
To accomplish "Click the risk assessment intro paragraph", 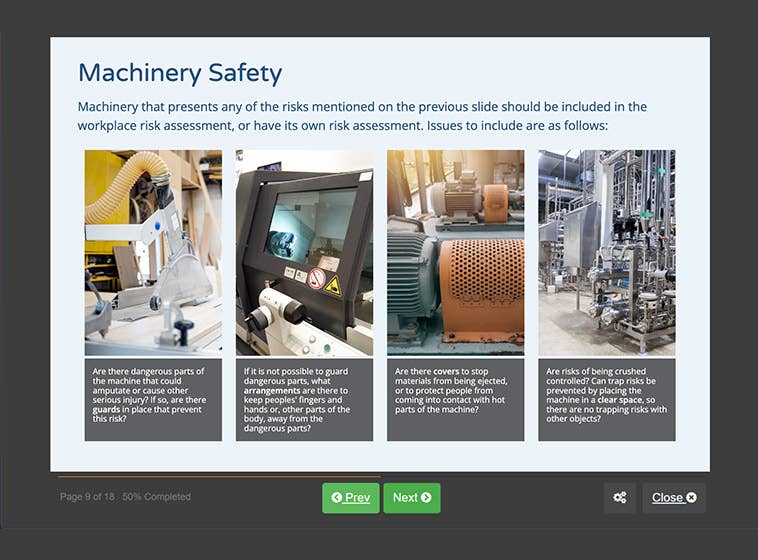I will [362, 116].
